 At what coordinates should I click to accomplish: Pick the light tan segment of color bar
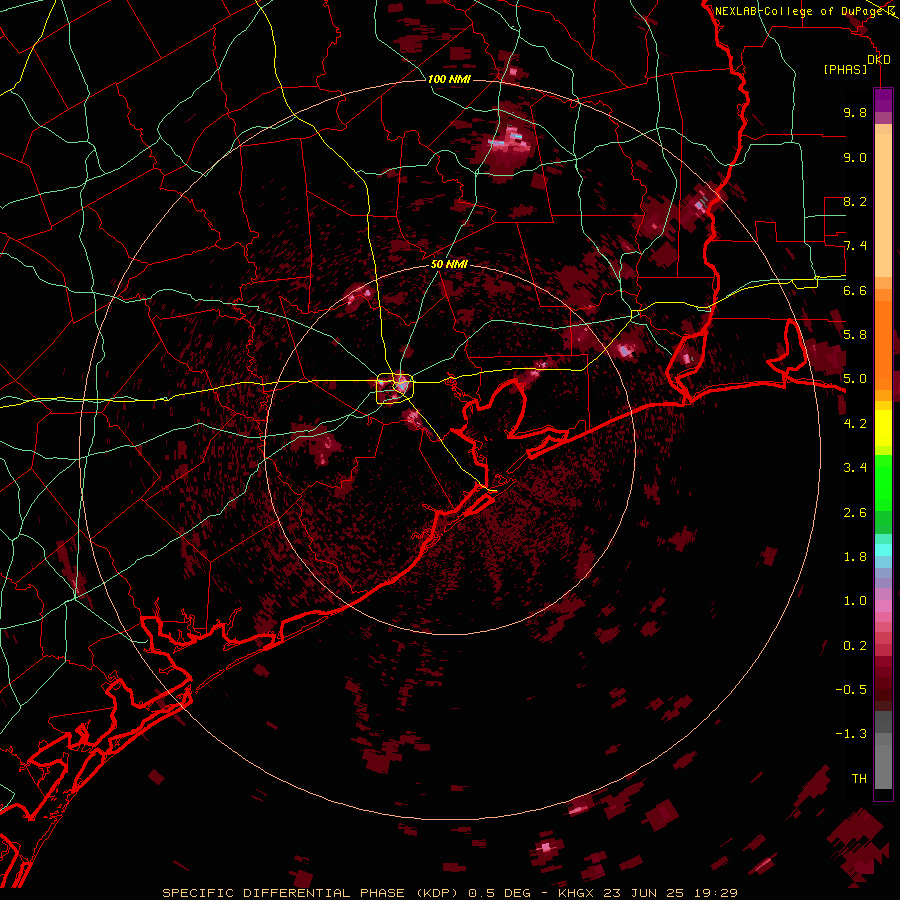click(x=883, y=207)
